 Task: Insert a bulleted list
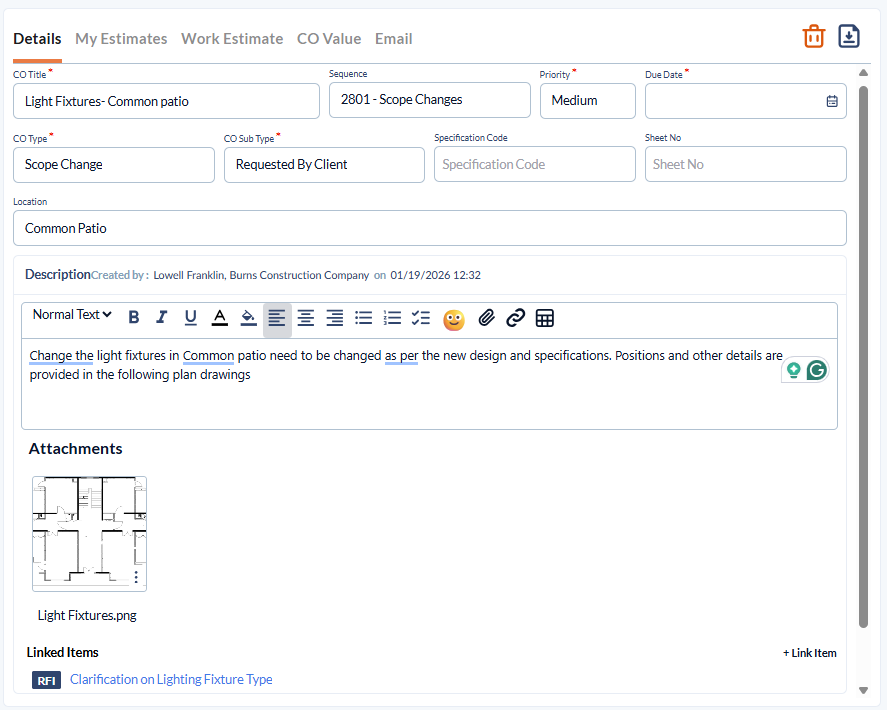click(x=364, y=318)
